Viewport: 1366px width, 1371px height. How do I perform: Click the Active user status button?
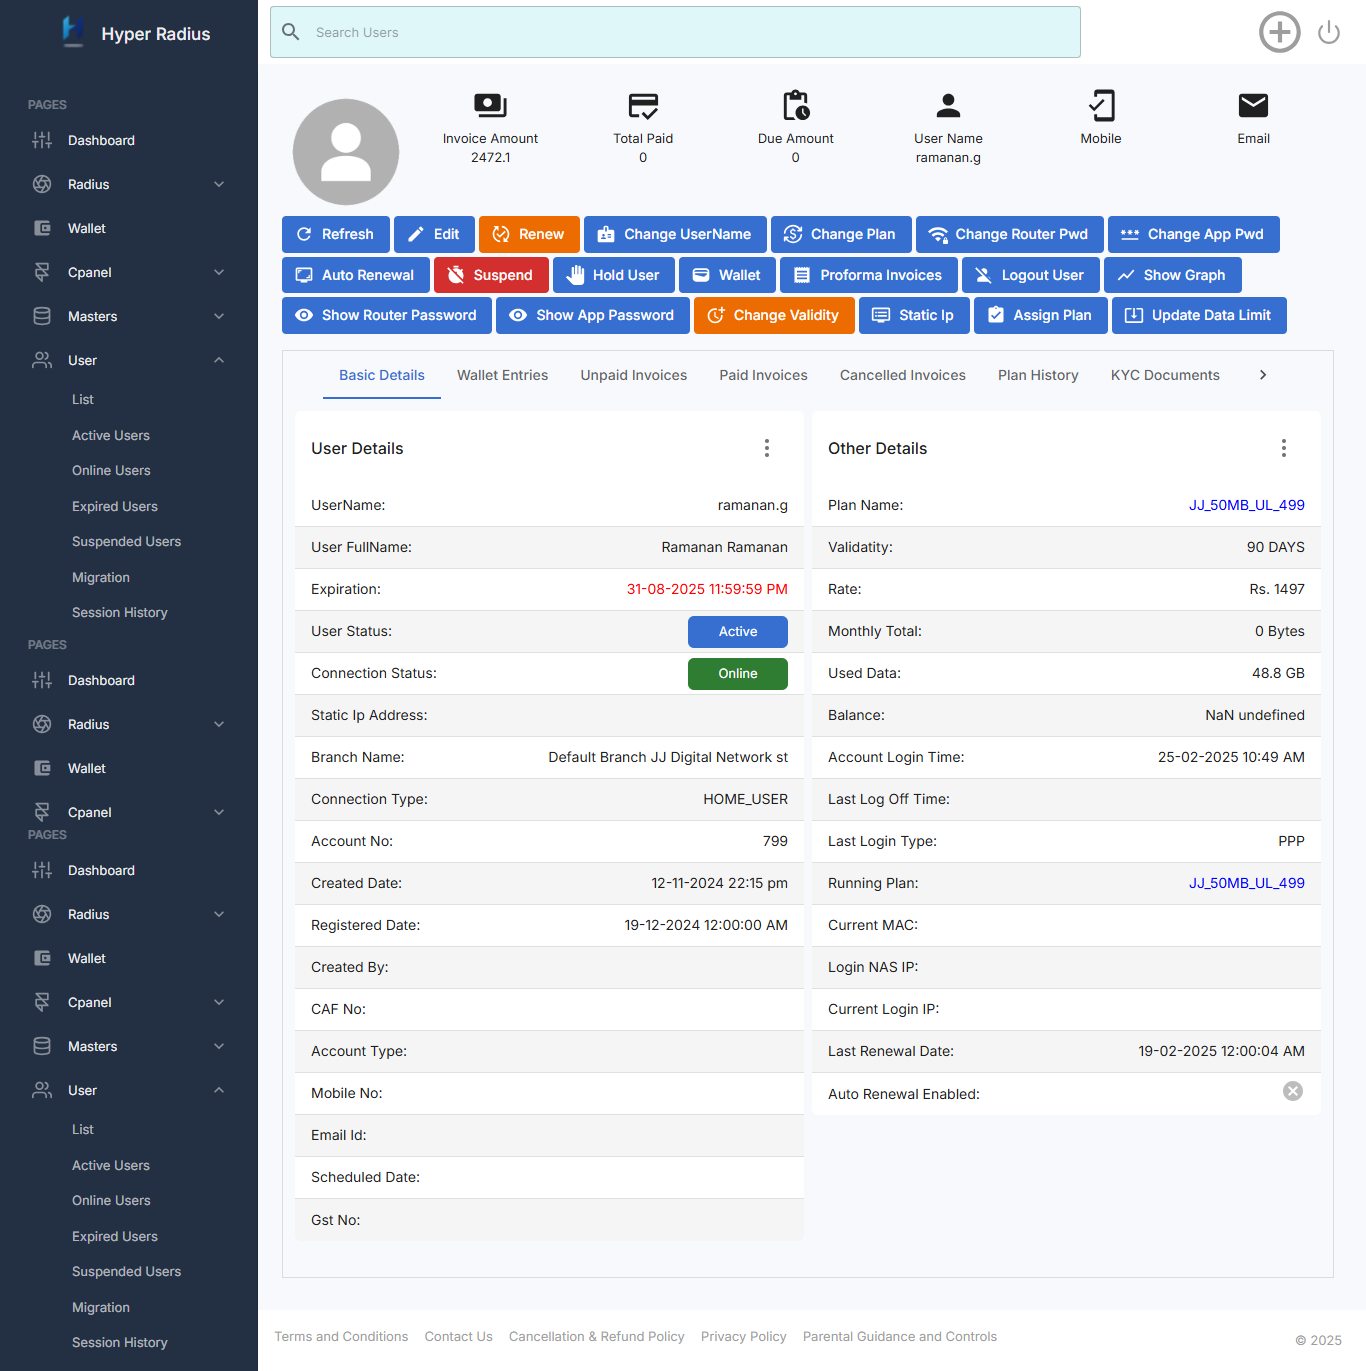tap(738, 632)
